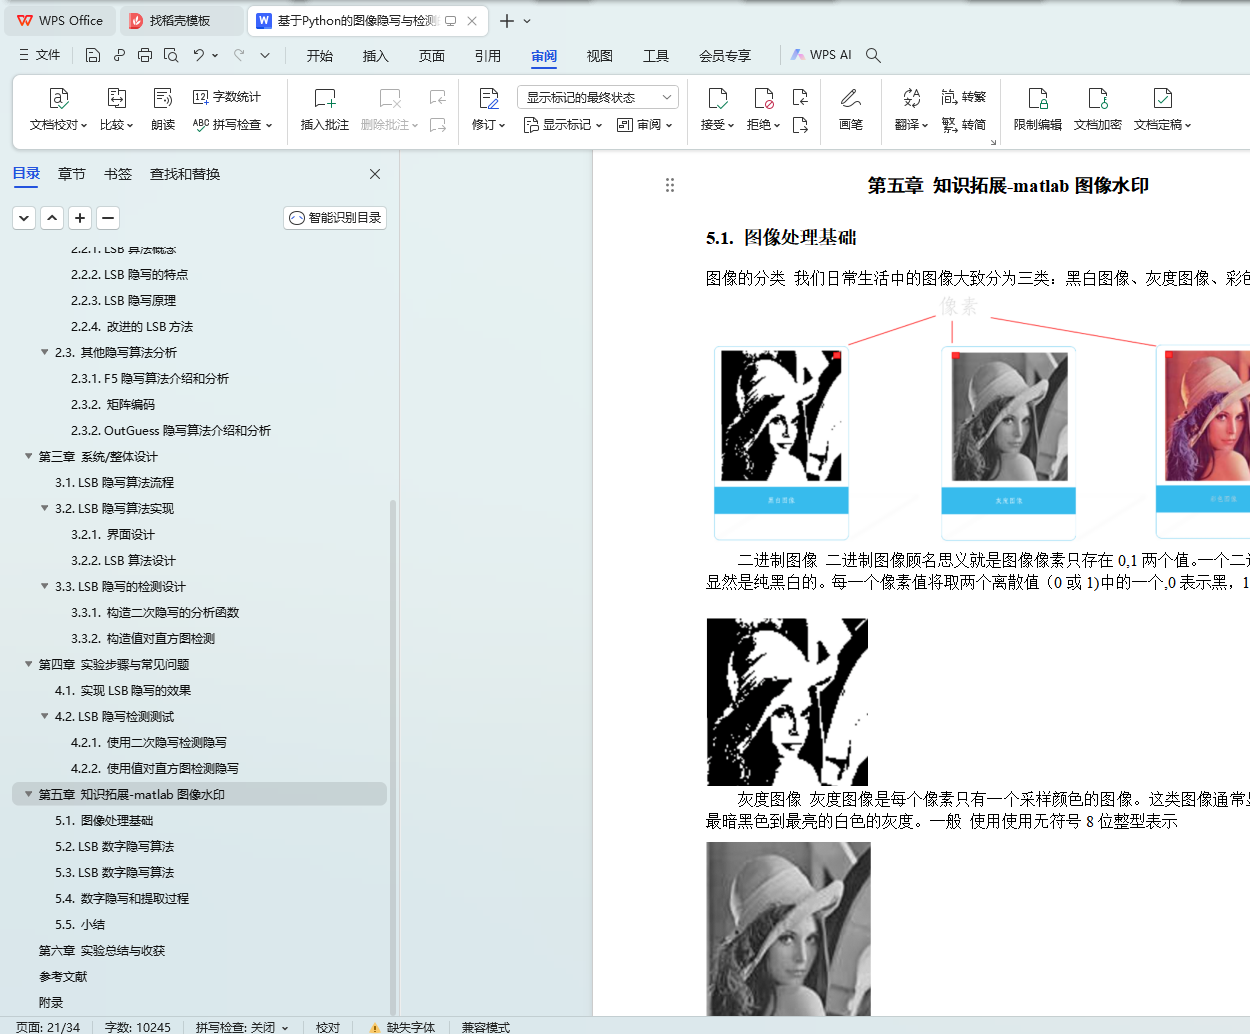
Task: Click the print icon in quick access bar
Action: (x=145, y=55)
